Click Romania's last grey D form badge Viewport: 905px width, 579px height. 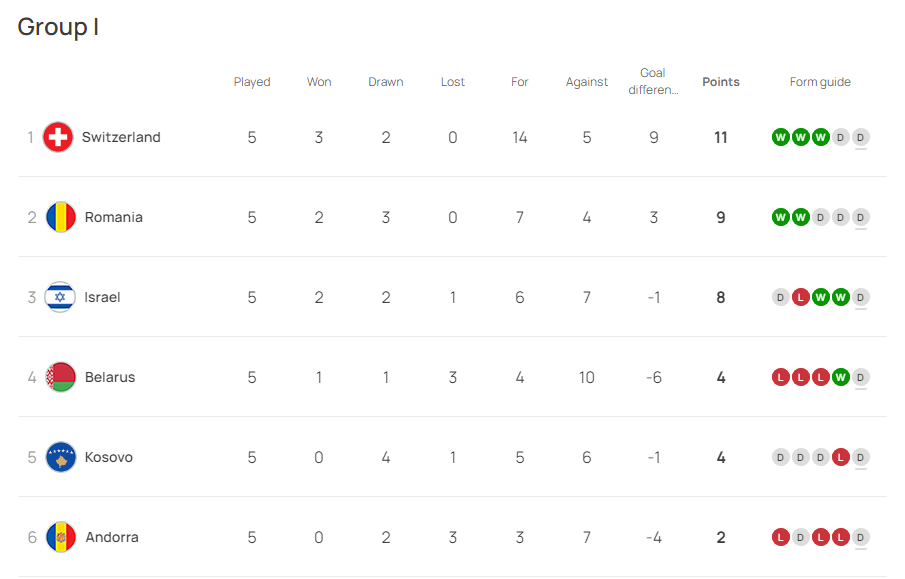tap(861, 217)
